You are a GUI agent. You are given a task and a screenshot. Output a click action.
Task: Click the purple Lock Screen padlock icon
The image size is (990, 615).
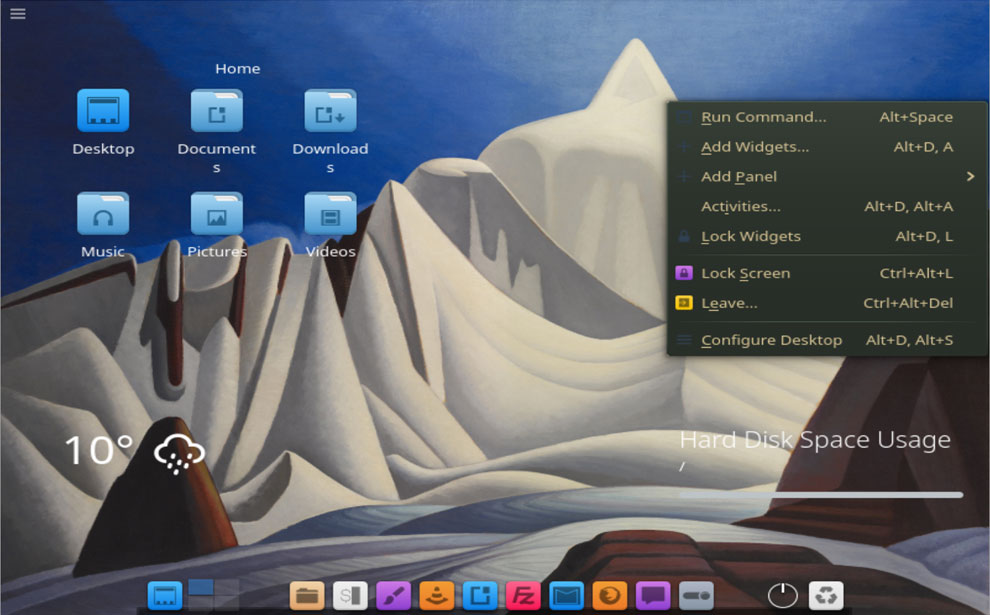(684, 273)
